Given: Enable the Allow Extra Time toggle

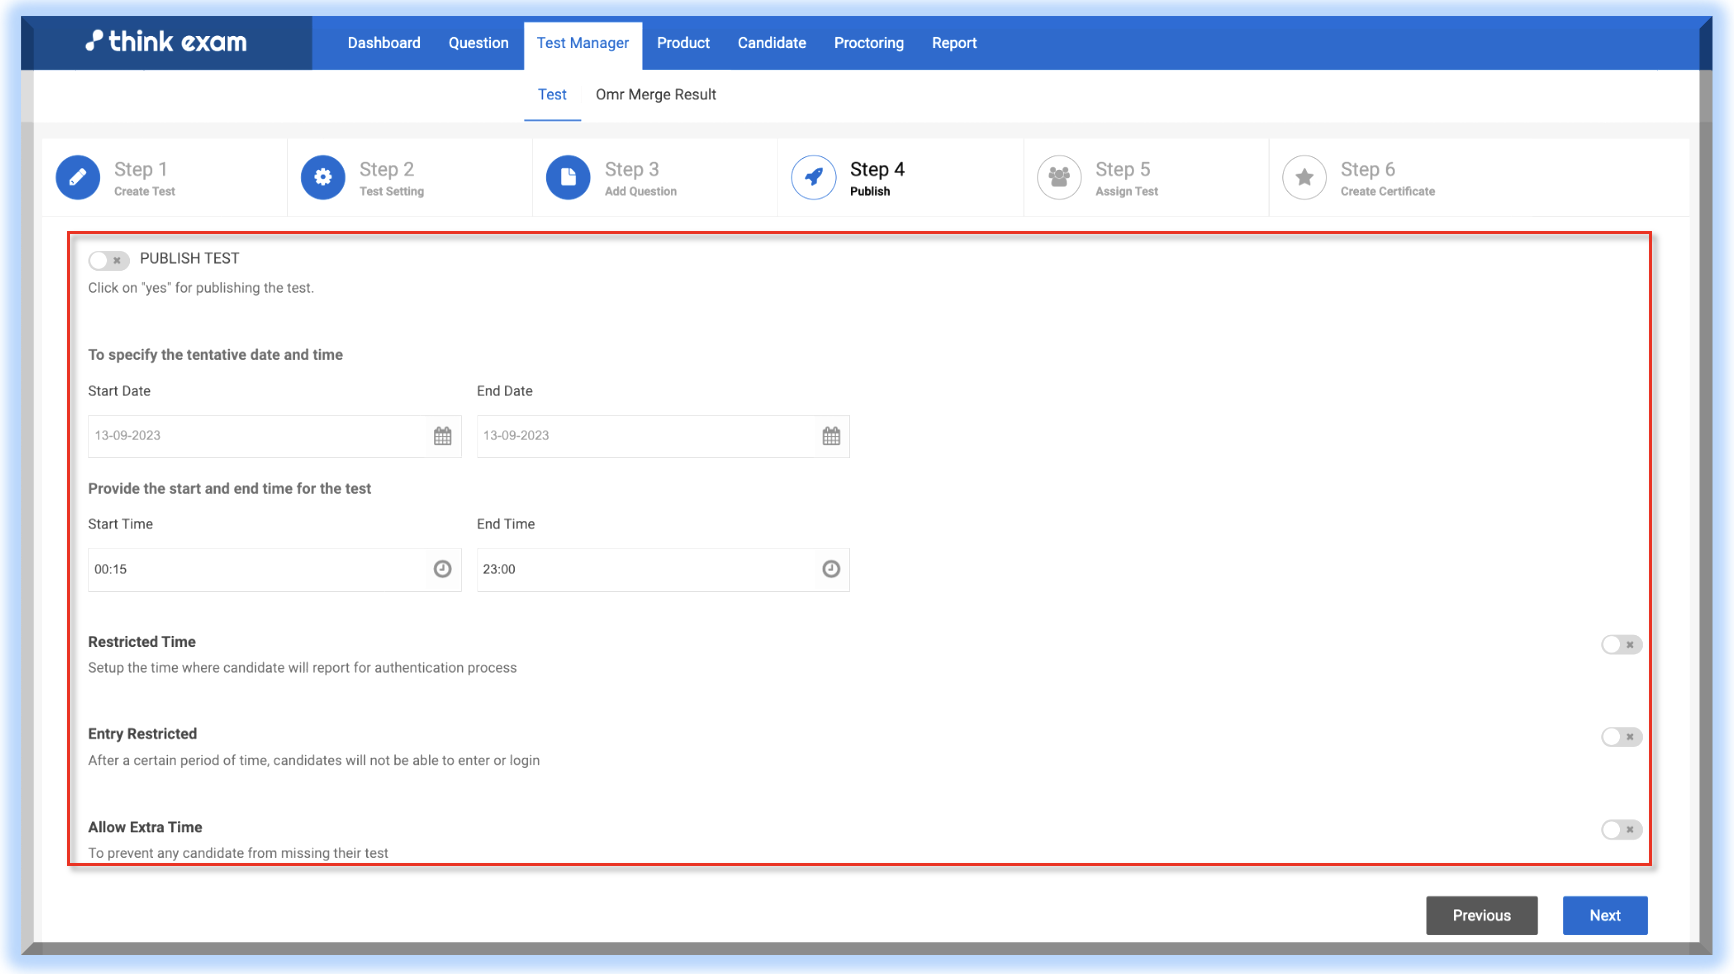Looking at the screenshot, I should tap(1621, 829).
